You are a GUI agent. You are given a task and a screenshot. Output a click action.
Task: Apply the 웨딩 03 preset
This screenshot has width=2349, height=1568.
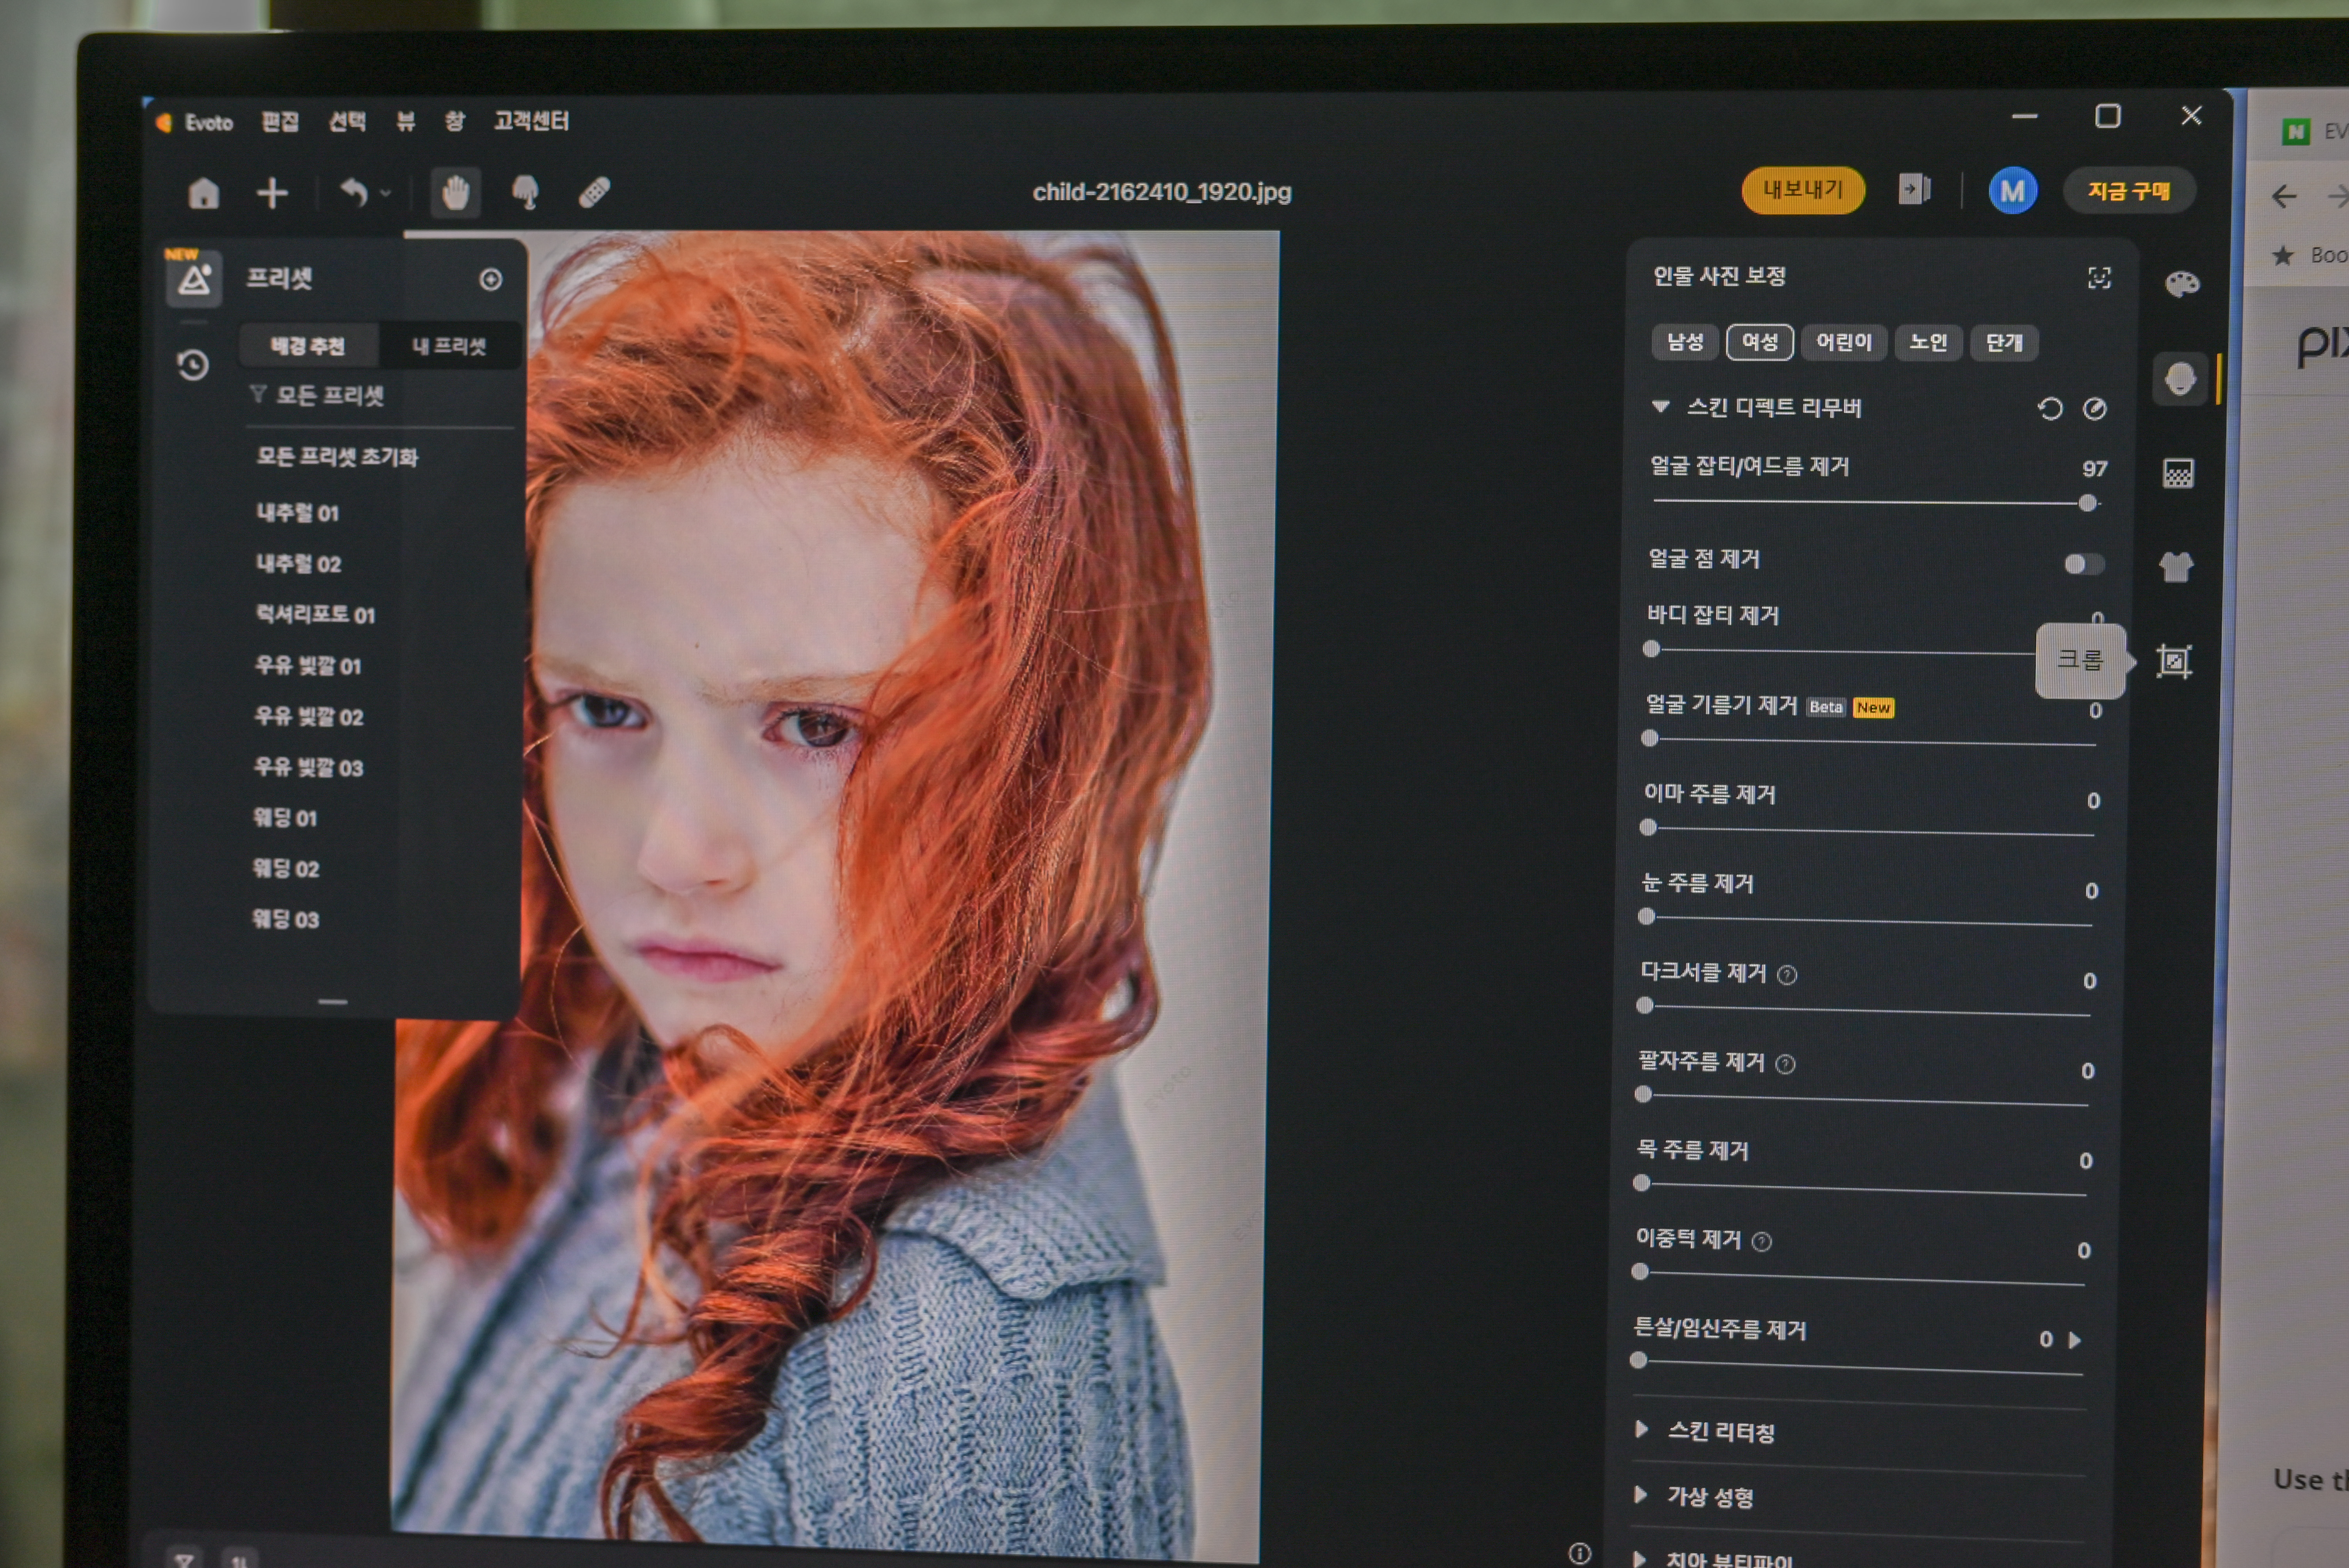(x=285, y=920)
